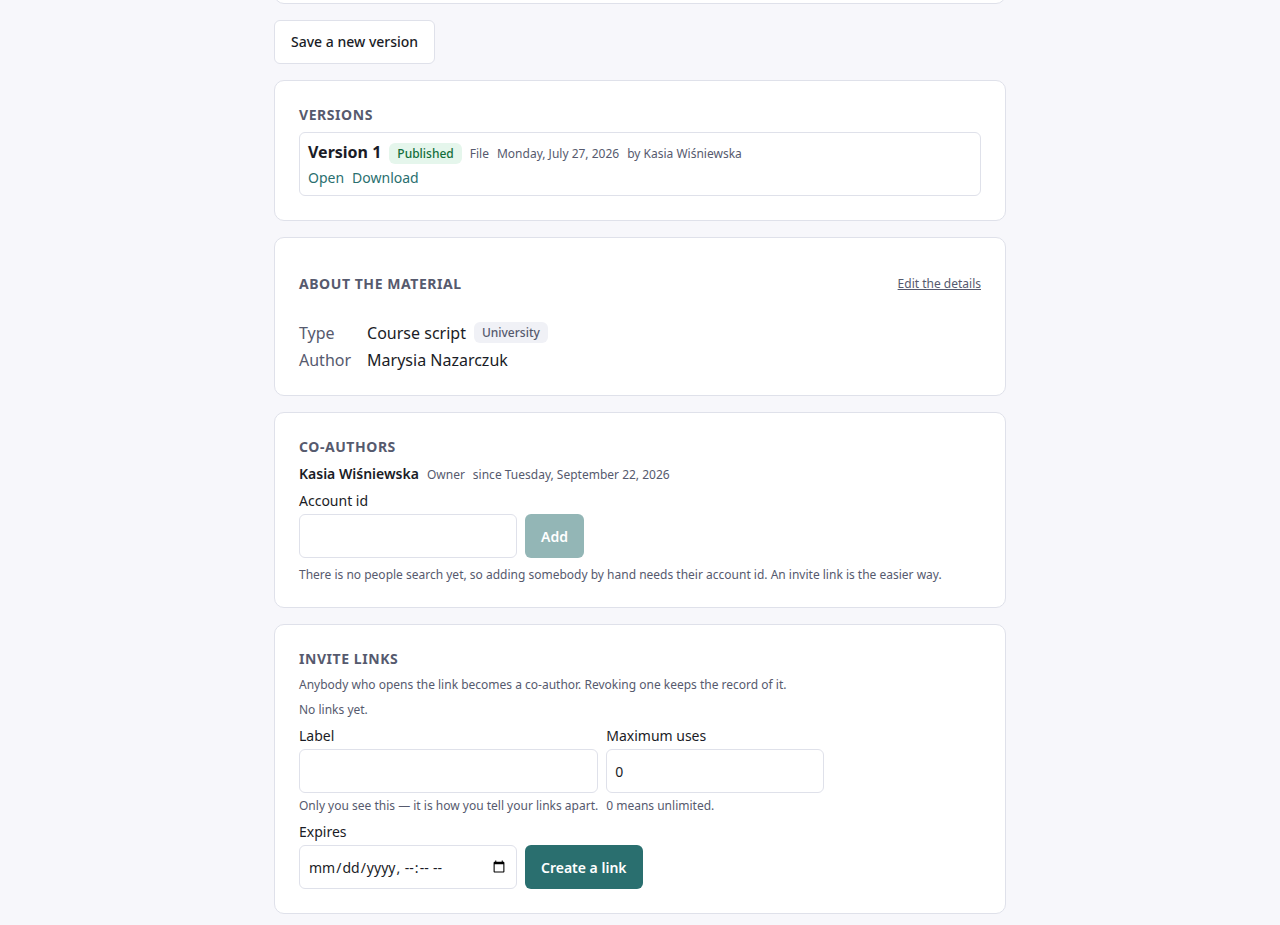Click the Version 1 heading
The height and width of the screenshot is (925, 1280).
[344, 152]
